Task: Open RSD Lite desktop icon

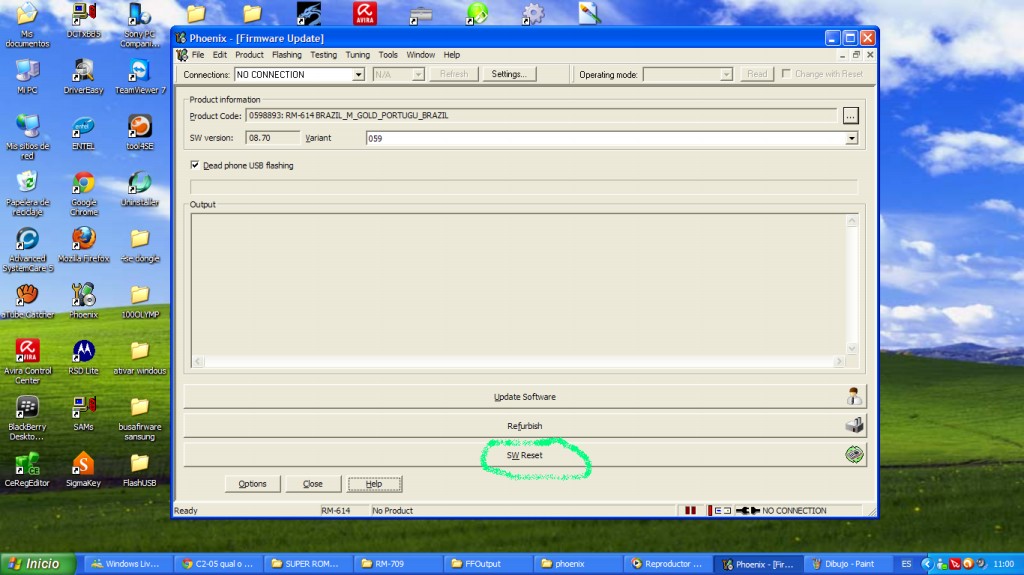Action: 84,357
